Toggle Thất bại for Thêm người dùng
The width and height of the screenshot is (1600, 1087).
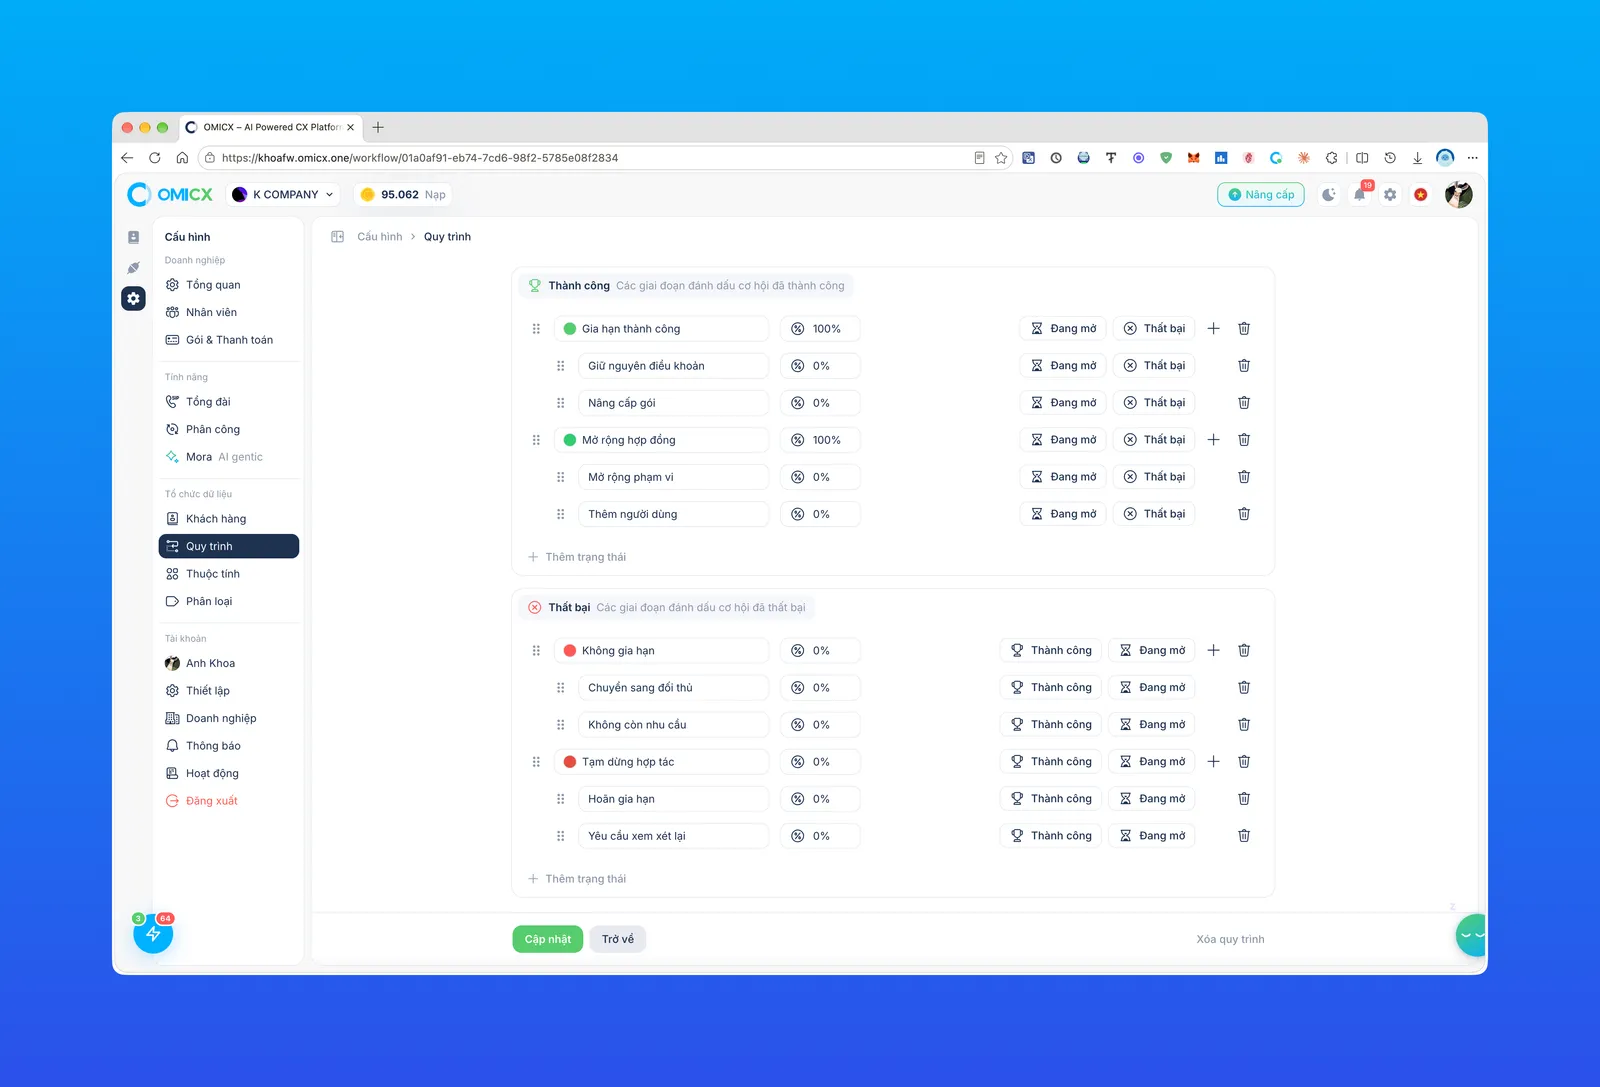[x=1154, y=514]
